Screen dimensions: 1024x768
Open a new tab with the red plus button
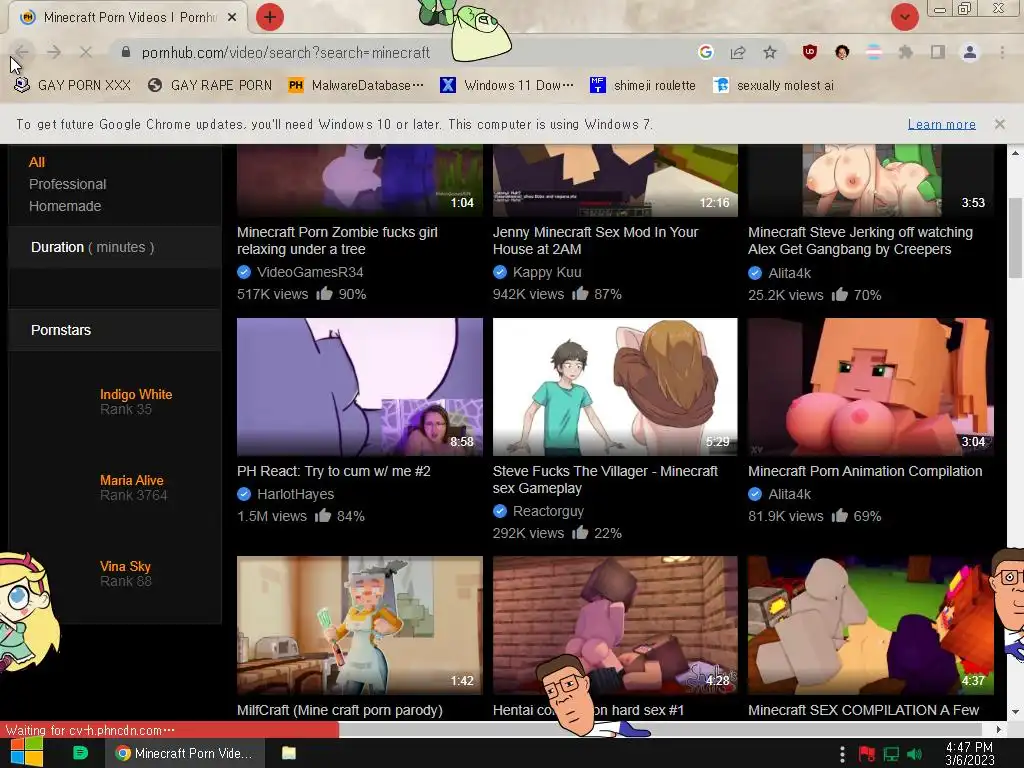270,17
